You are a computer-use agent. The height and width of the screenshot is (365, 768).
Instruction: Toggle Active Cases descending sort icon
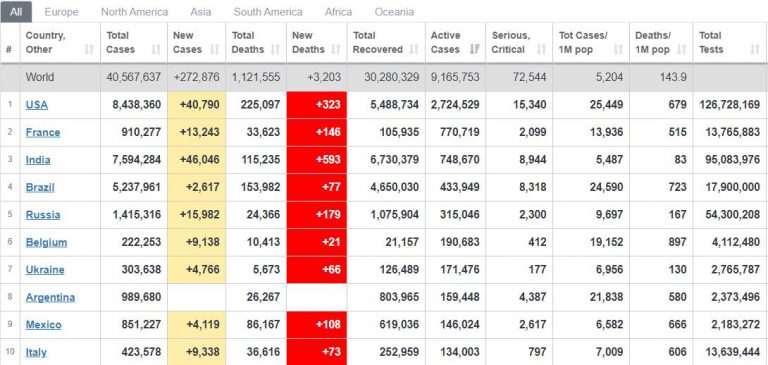click(474, 49)
